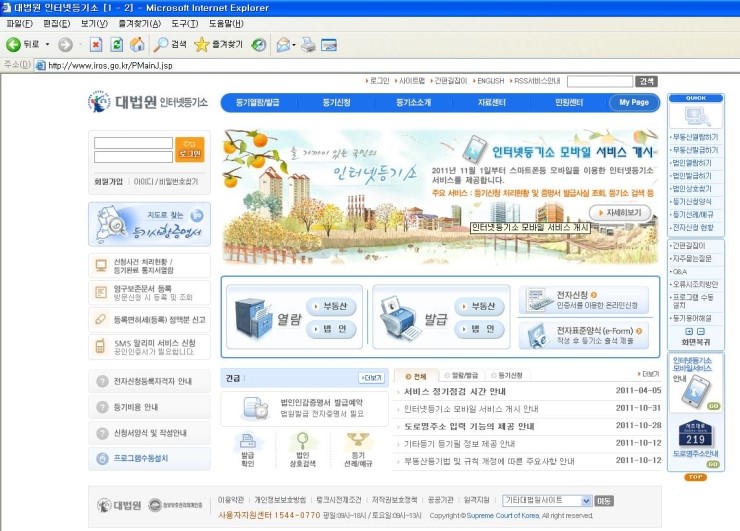Image resolution: width=740 pixels, height=531 pixels.
Task: Open 법인 상호검색 magnifier icon
Action: click(x=303, y=450)
